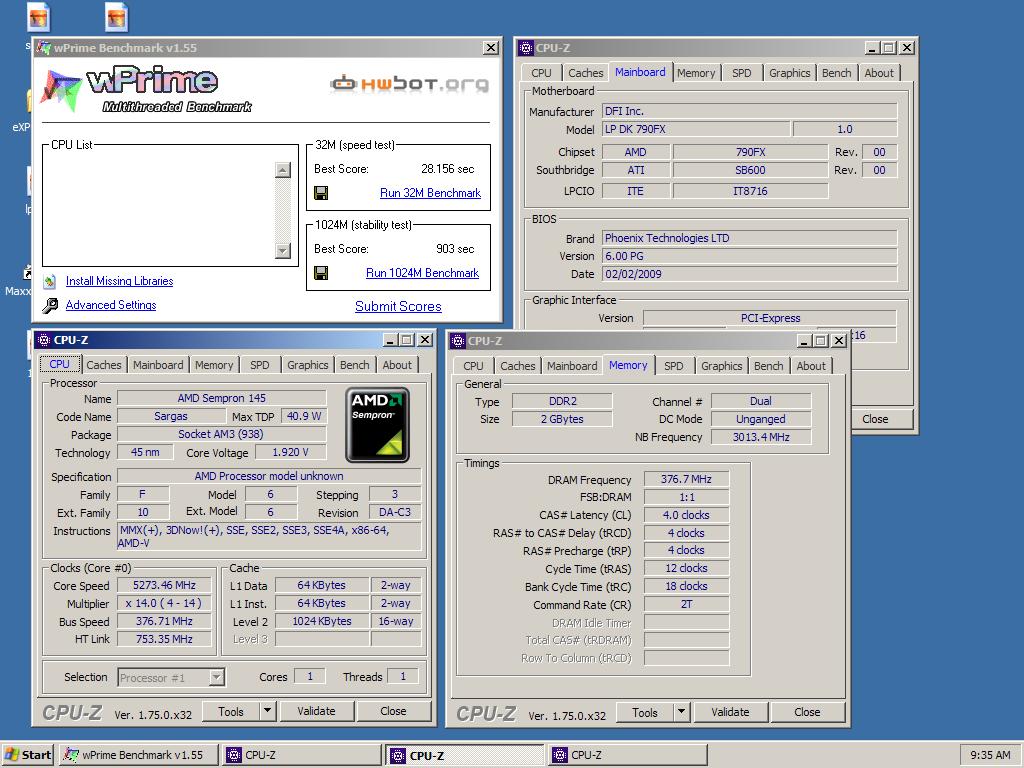Open the About tab in the CPU window

(x=397, y=365)
